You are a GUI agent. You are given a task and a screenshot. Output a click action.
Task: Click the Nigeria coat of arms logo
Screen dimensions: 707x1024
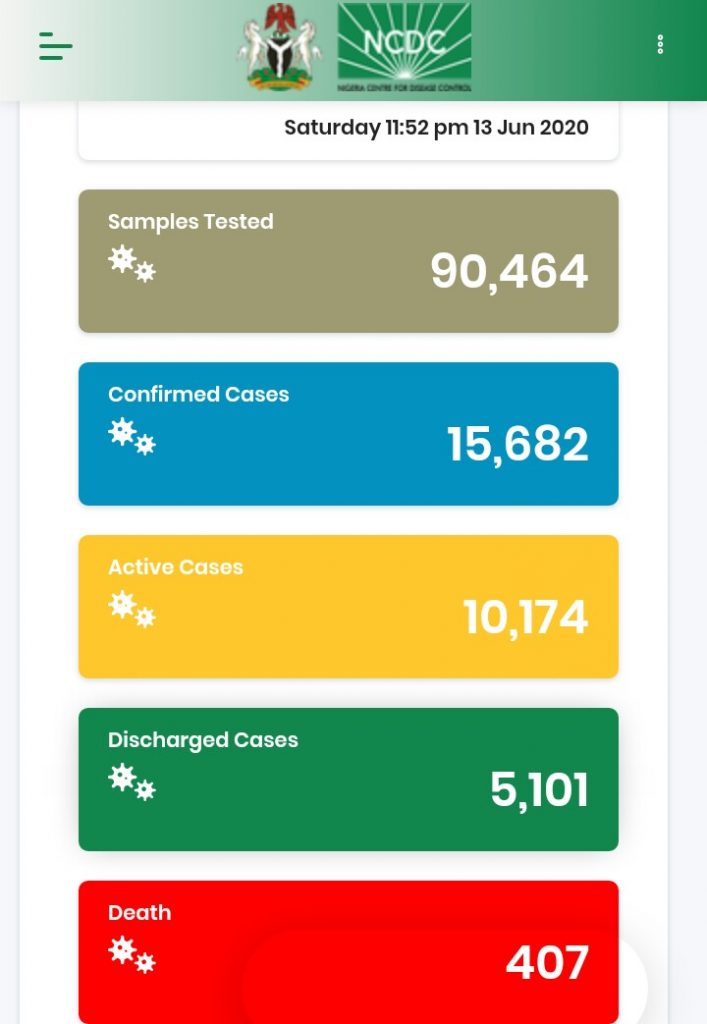pos(280,47)
